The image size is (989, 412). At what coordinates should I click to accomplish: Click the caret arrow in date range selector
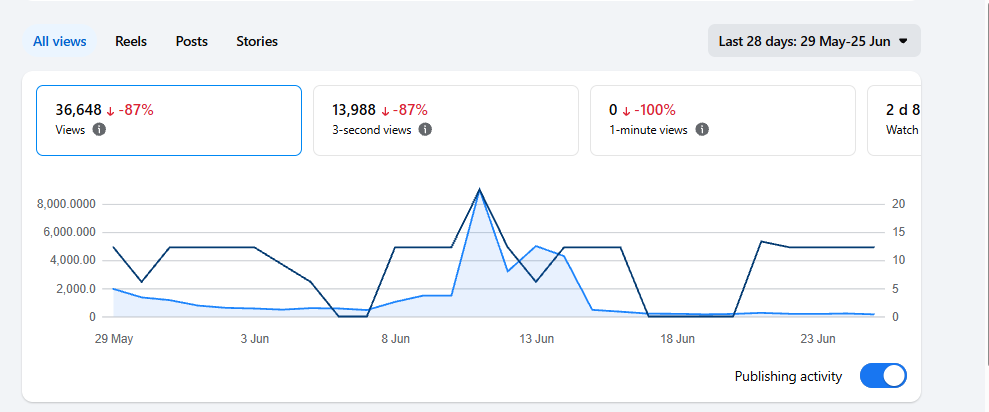[x=903, y=41]
